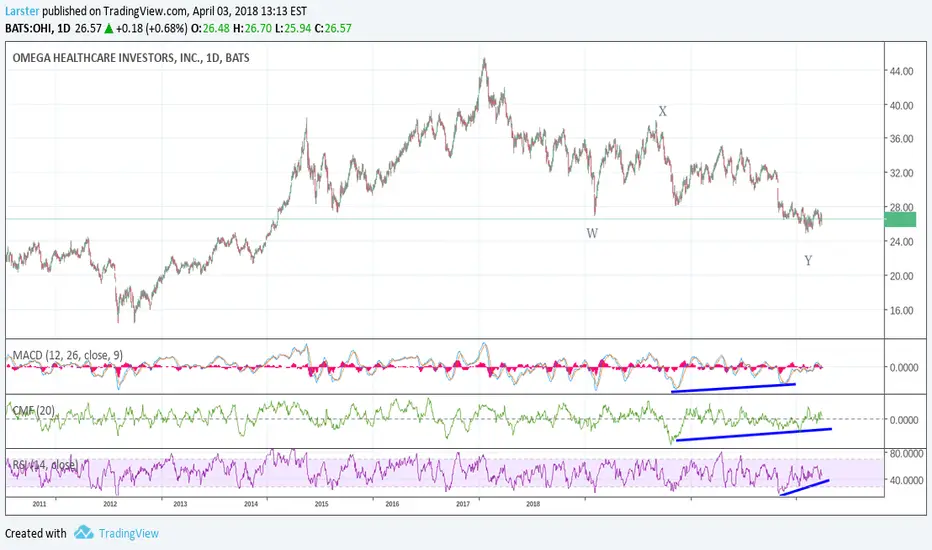Click the H:26.70 high value

[252, 29]
